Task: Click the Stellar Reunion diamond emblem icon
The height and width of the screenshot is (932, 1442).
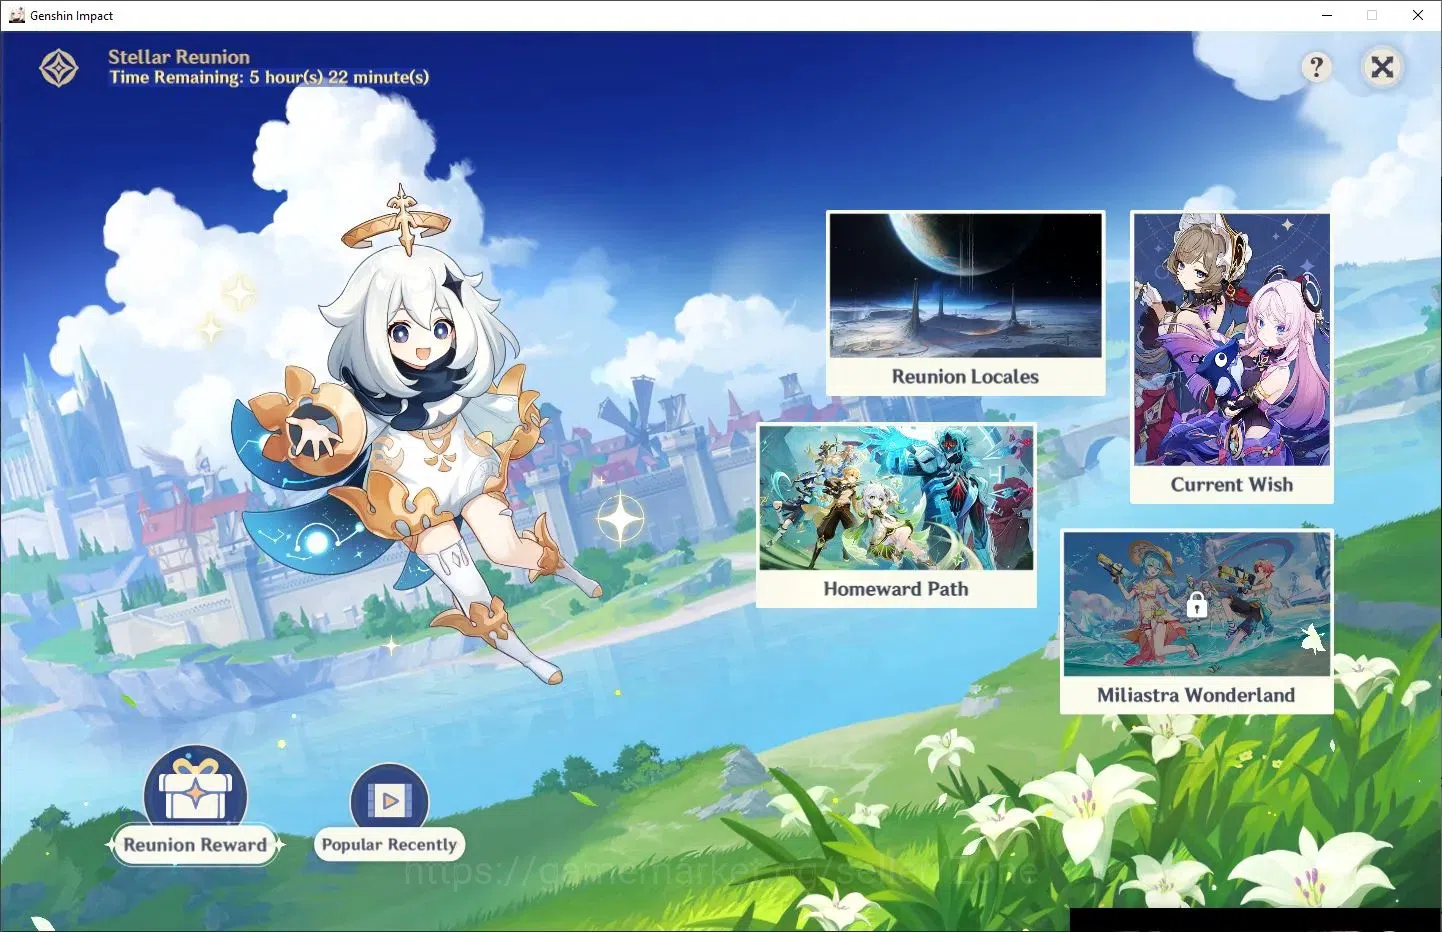Action: (x=59, y=68)
